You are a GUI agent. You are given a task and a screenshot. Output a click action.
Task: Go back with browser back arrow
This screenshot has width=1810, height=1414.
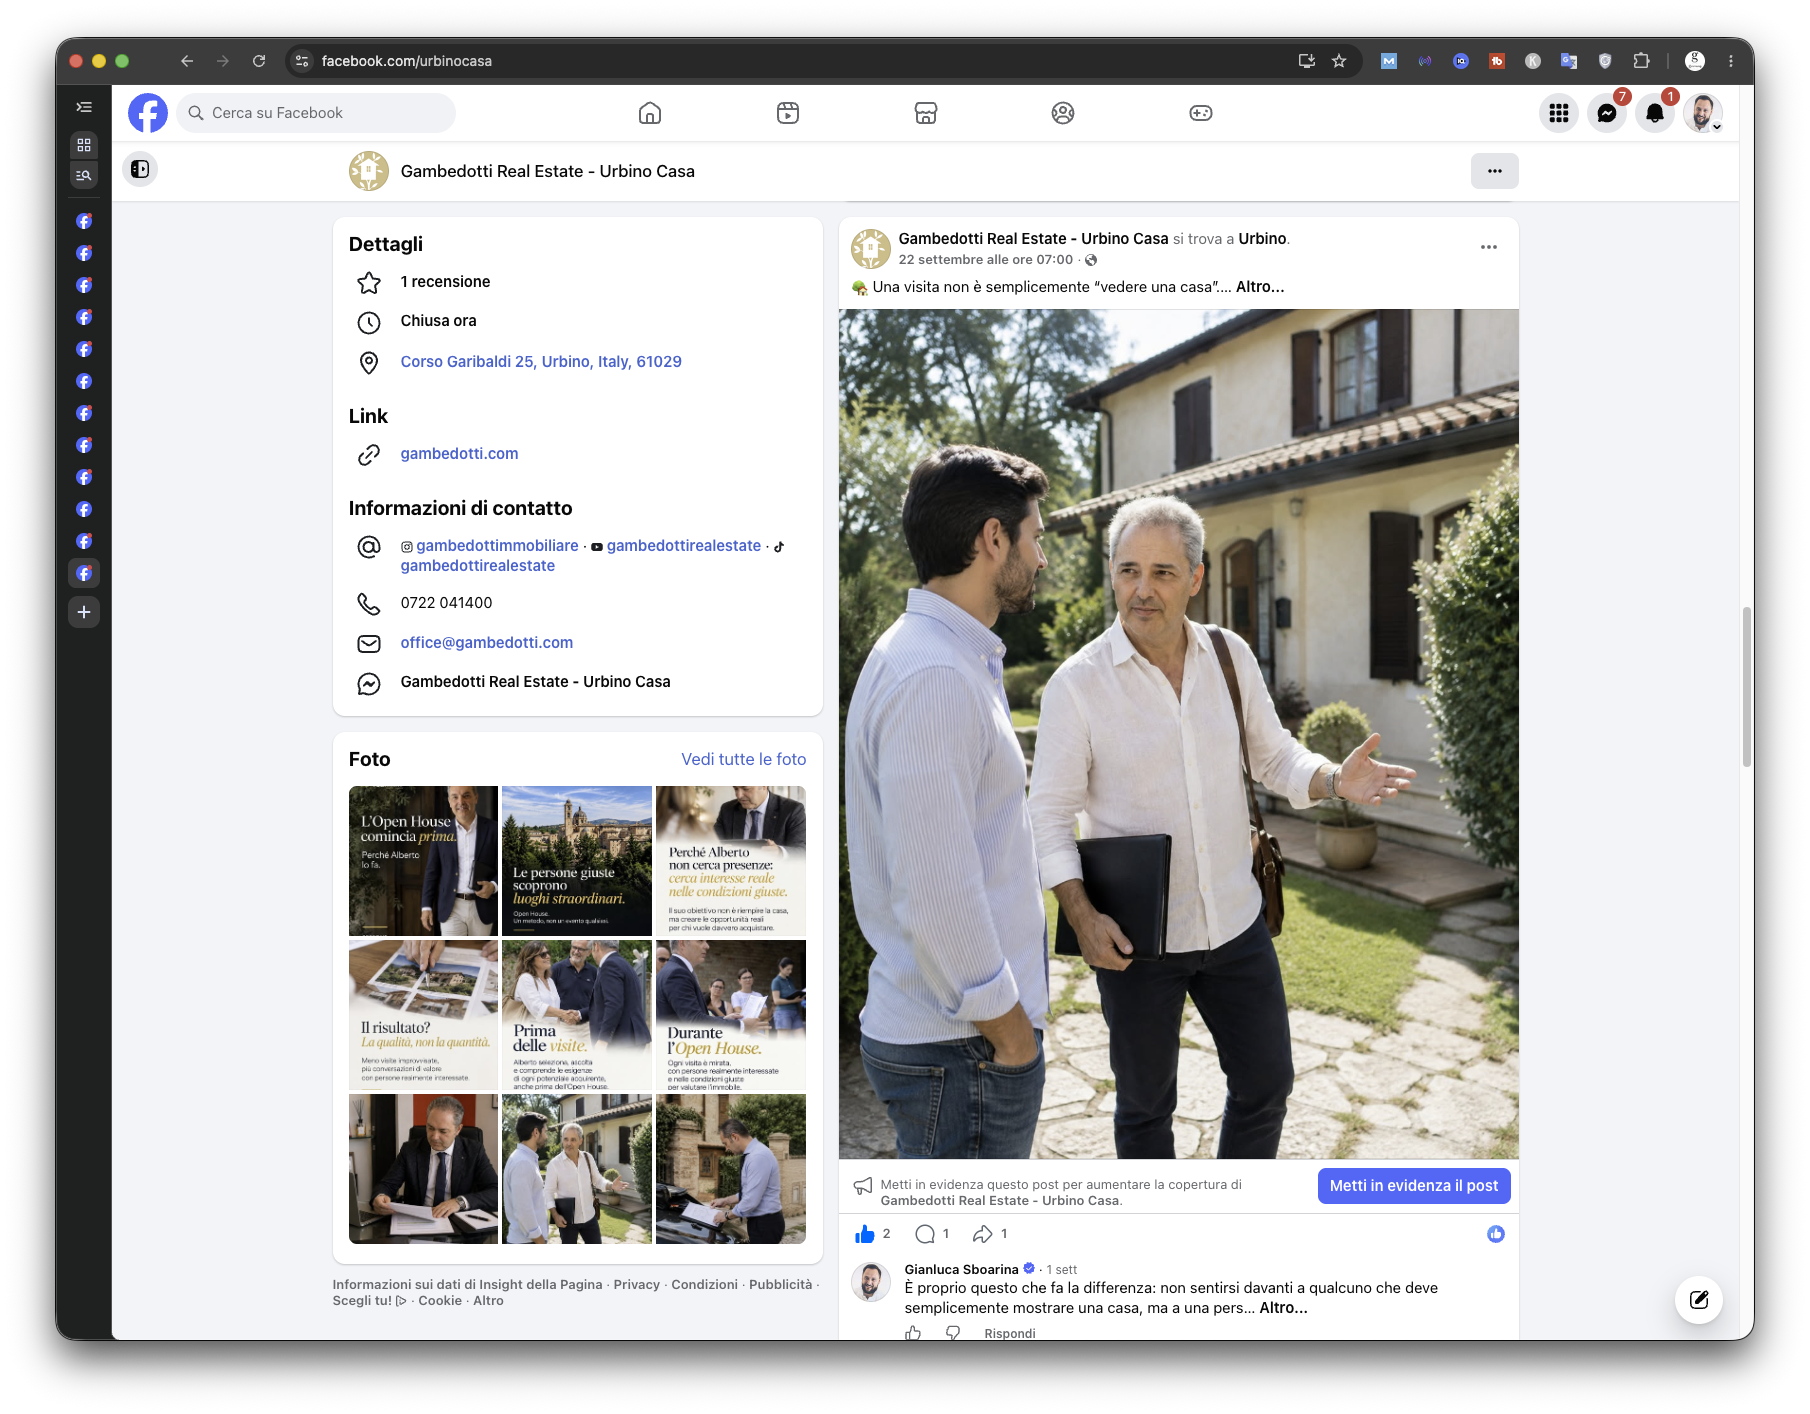pyautogui.click(x=187, y=61)
